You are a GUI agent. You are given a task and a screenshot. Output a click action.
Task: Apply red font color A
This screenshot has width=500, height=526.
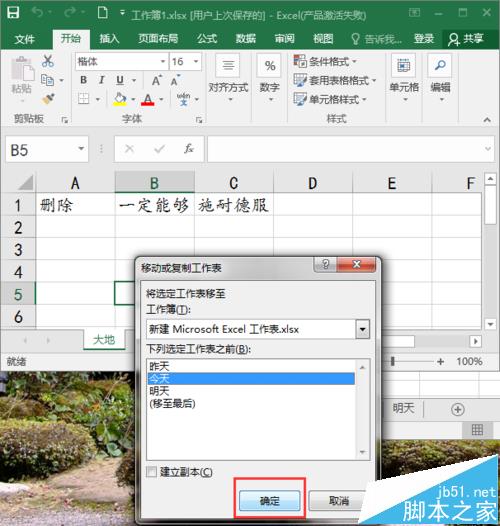point(148,99)
